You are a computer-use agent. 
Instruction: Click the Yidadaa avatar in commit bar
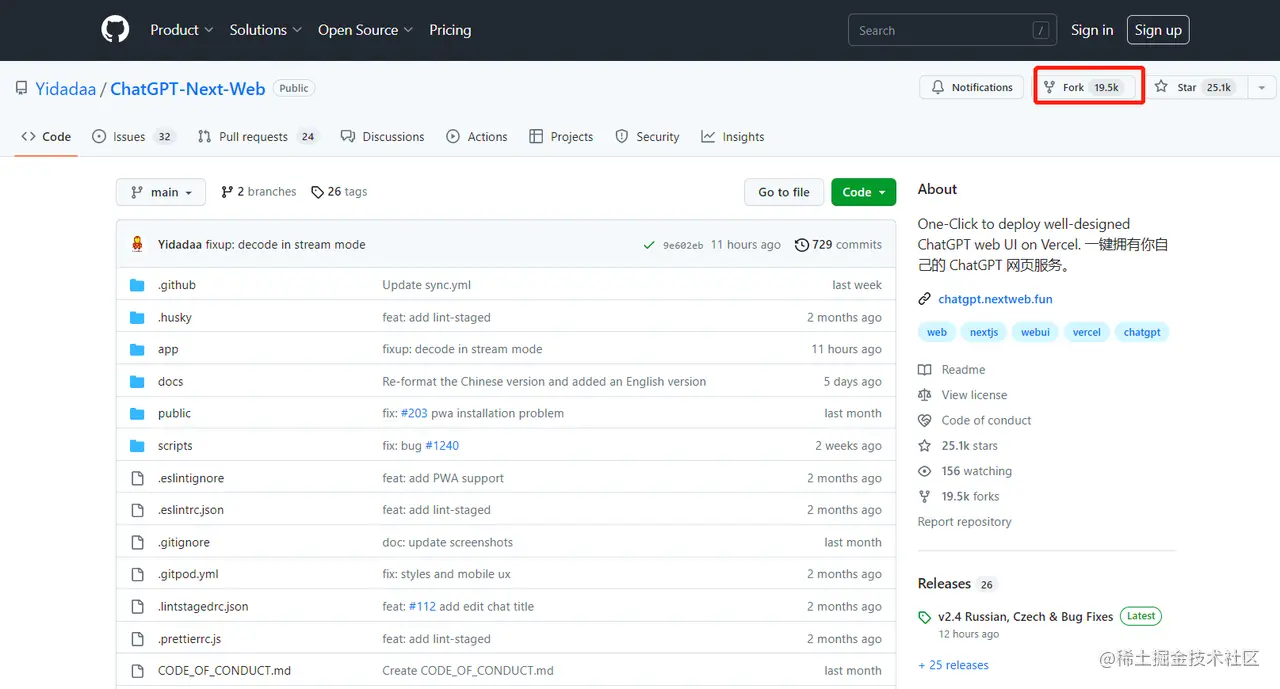click(138, 244)
